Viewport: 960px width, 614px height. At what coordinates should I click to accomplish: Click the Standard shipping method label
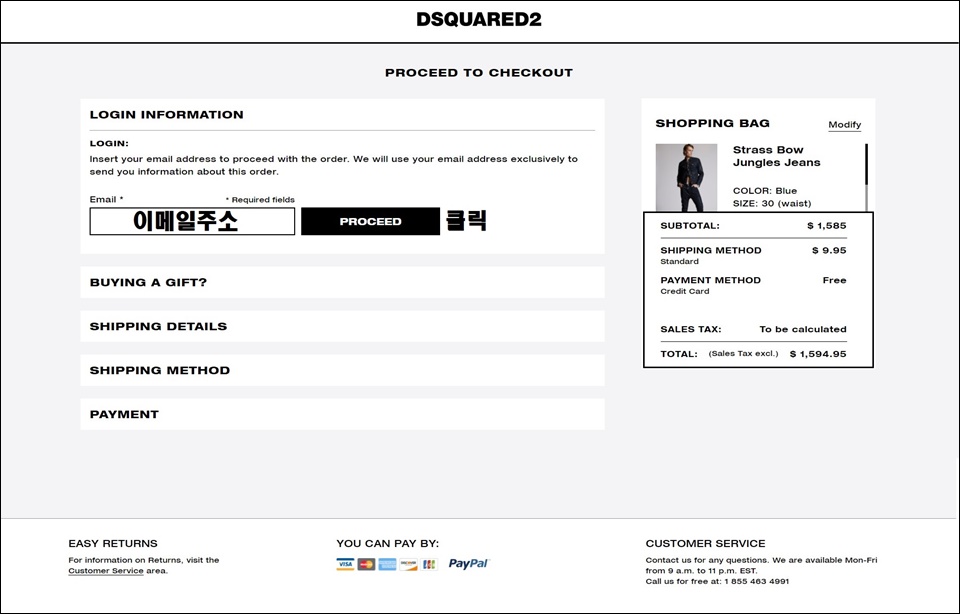679,261
